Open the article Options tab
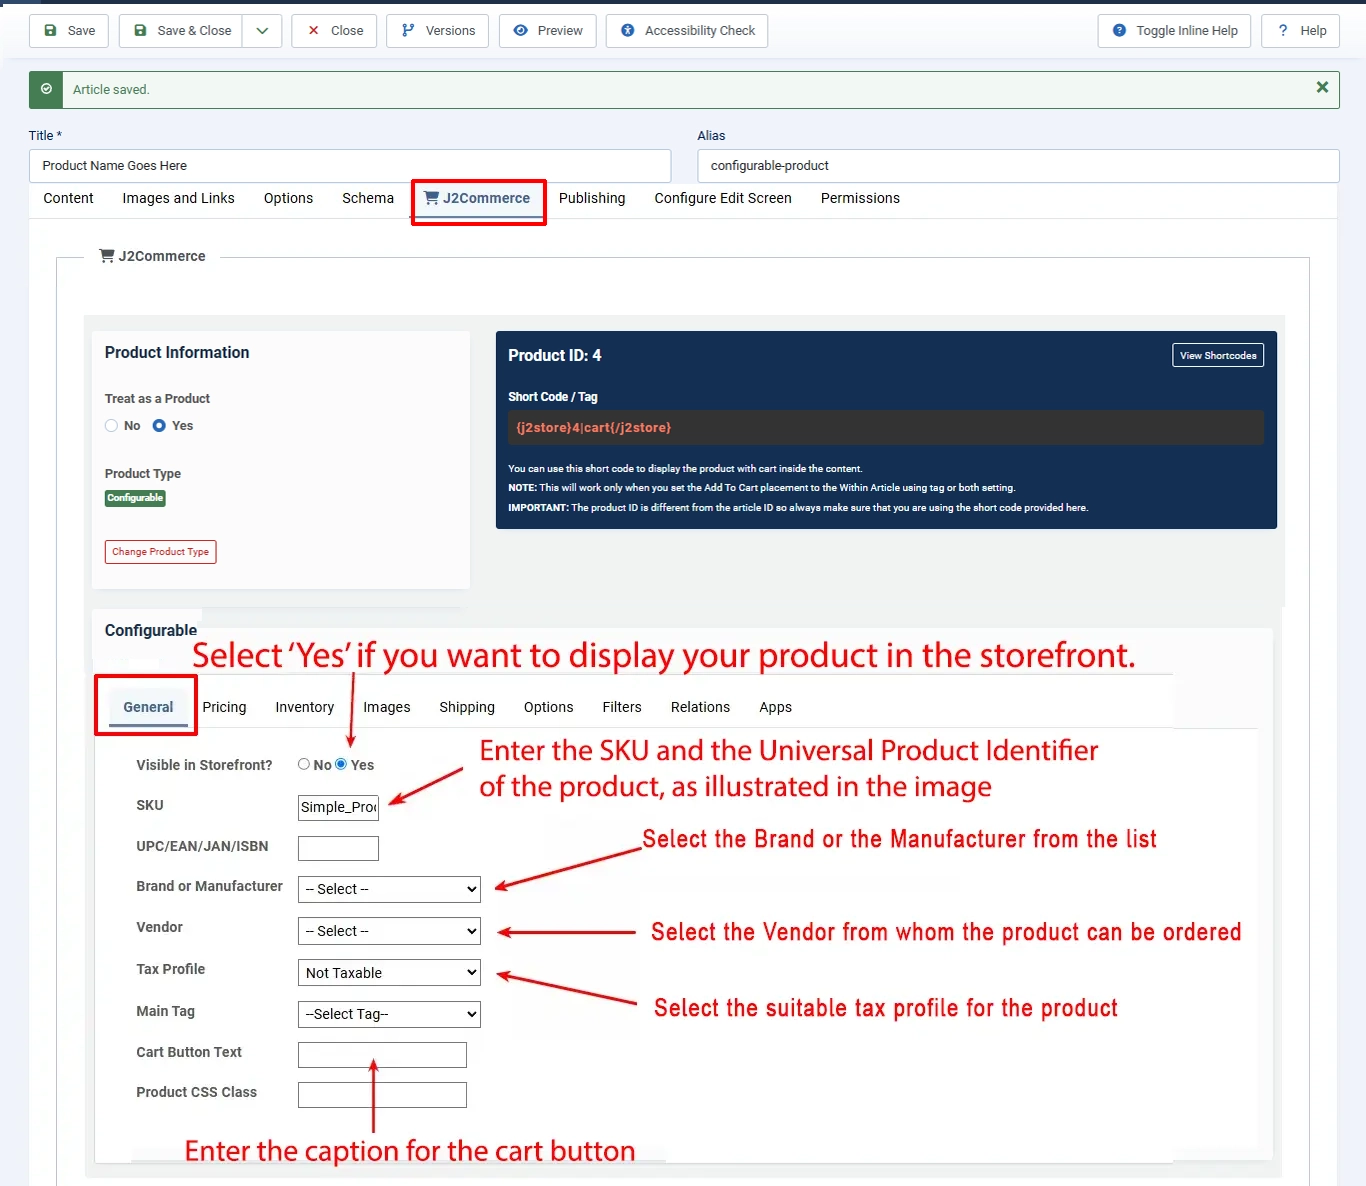 [x=288, y=198]
